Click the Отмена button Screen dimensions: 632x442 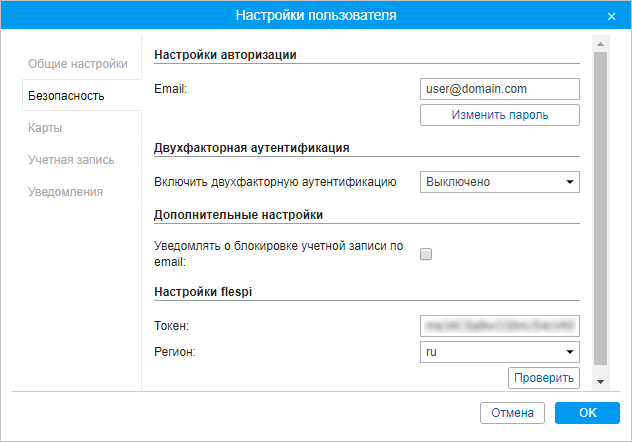click(x=513, y=413)
